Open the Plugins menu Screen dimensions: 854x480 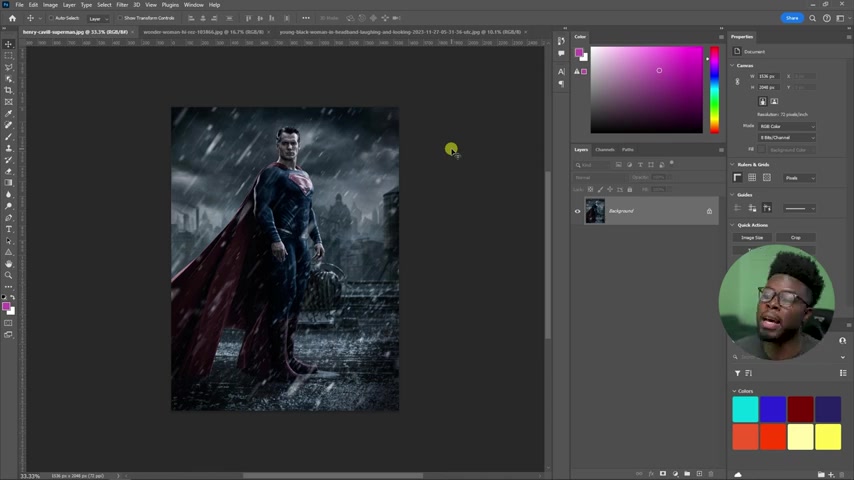click(170, 5)
